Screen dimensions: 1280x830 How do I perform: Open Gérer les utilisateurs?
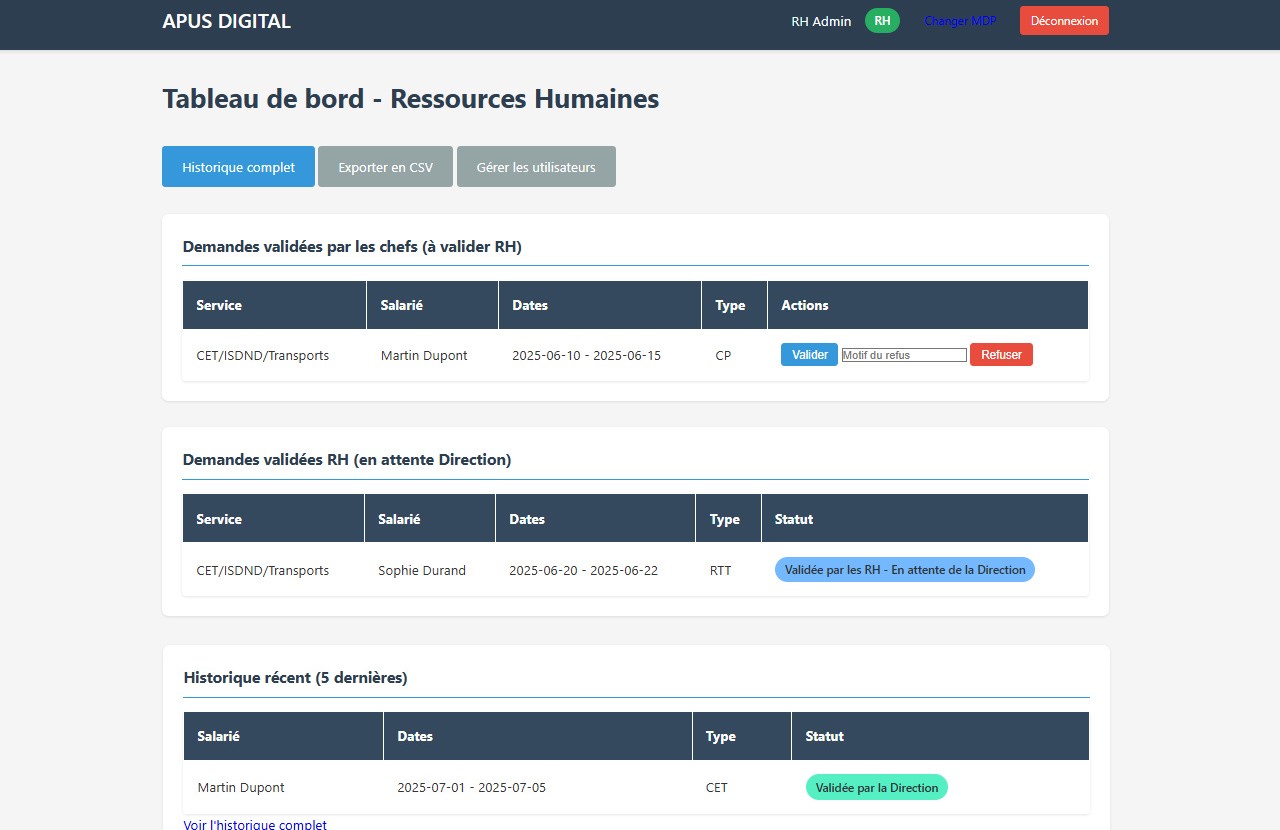[536, 166]
